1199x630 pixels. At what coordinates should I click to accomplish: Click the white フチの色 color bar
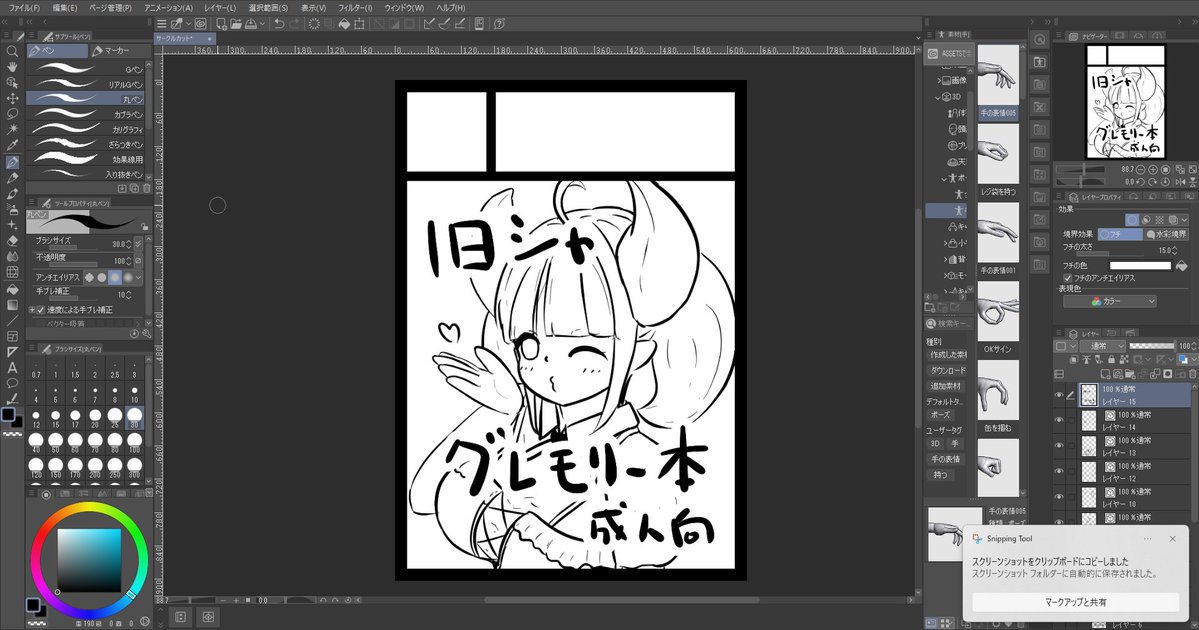[1140, 266]
